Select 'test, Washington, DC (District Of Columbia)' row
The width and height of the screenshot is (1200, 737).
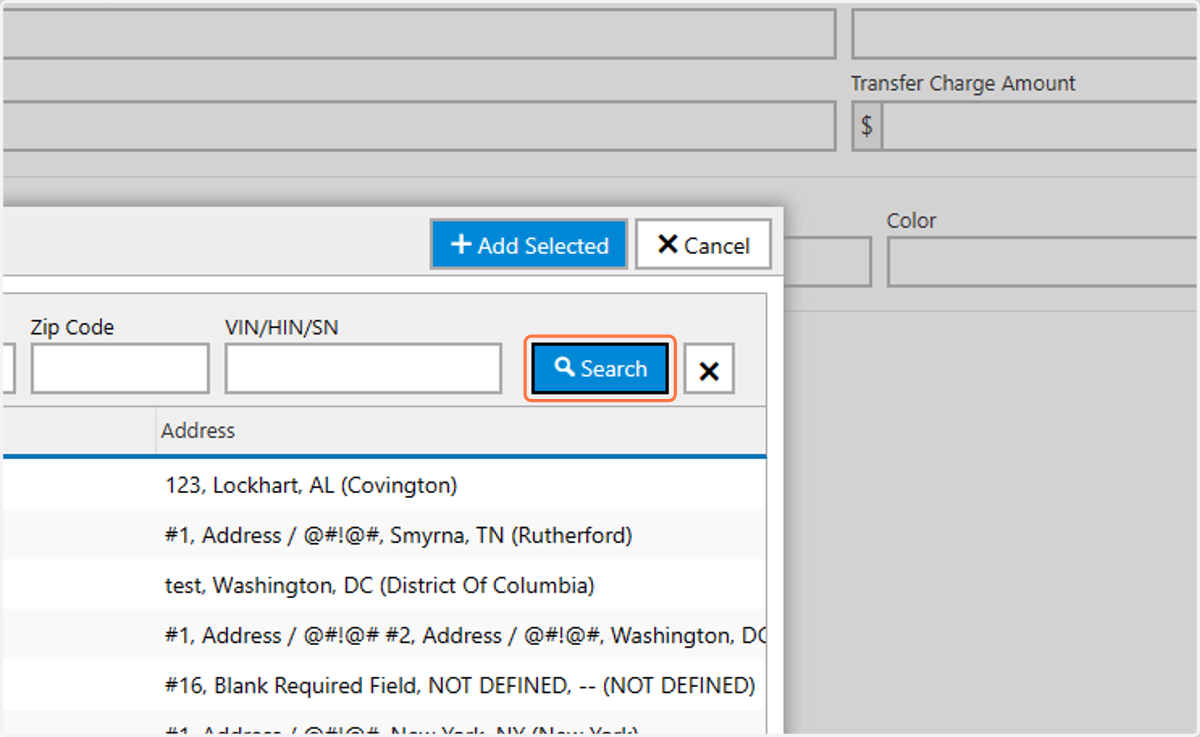[385, 585]
